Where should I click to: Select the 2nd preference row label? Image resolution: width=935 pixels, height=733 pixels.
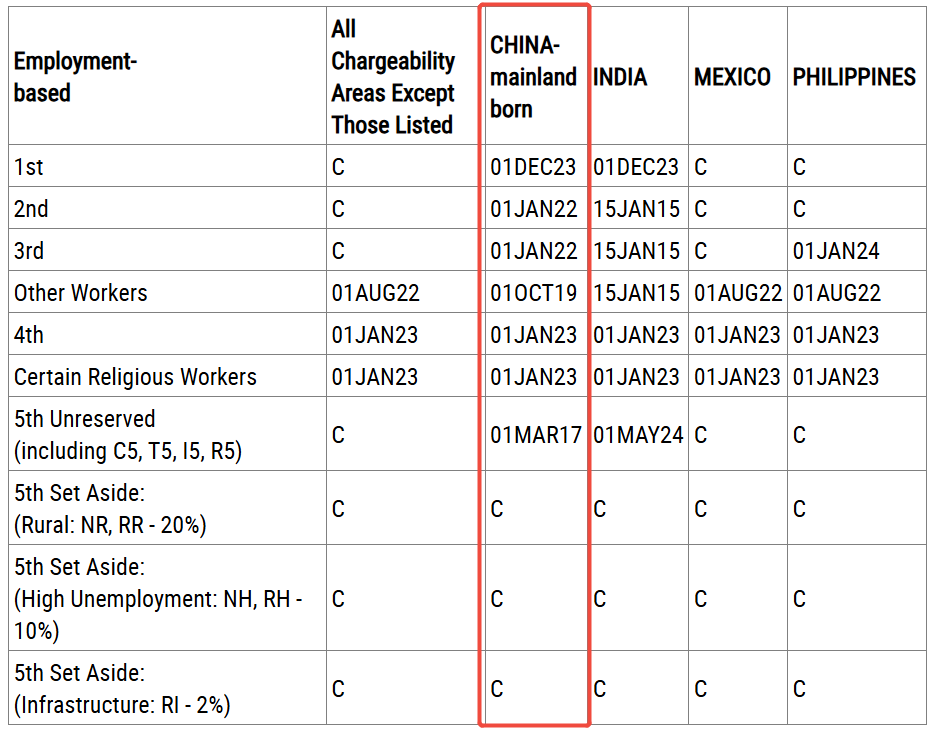(31, 209)
